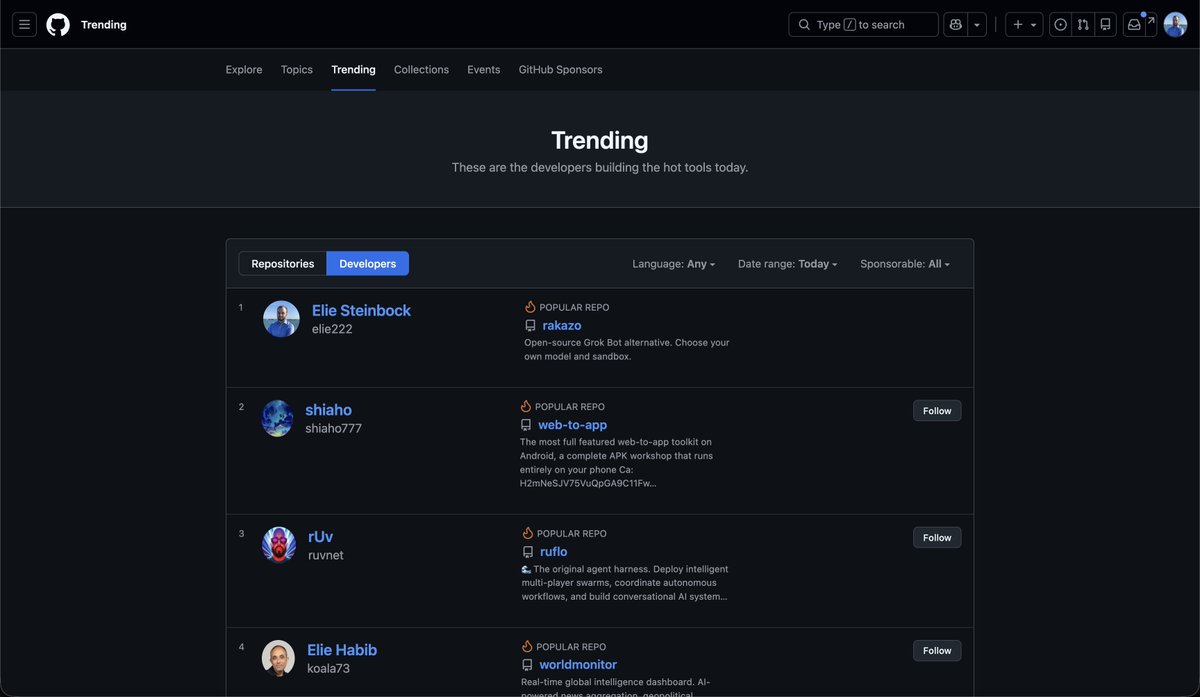This screenshot has height=697, width=1200.
Task: Select the Developers trending view
Action: pyautogui.click(x=368, y=264)
